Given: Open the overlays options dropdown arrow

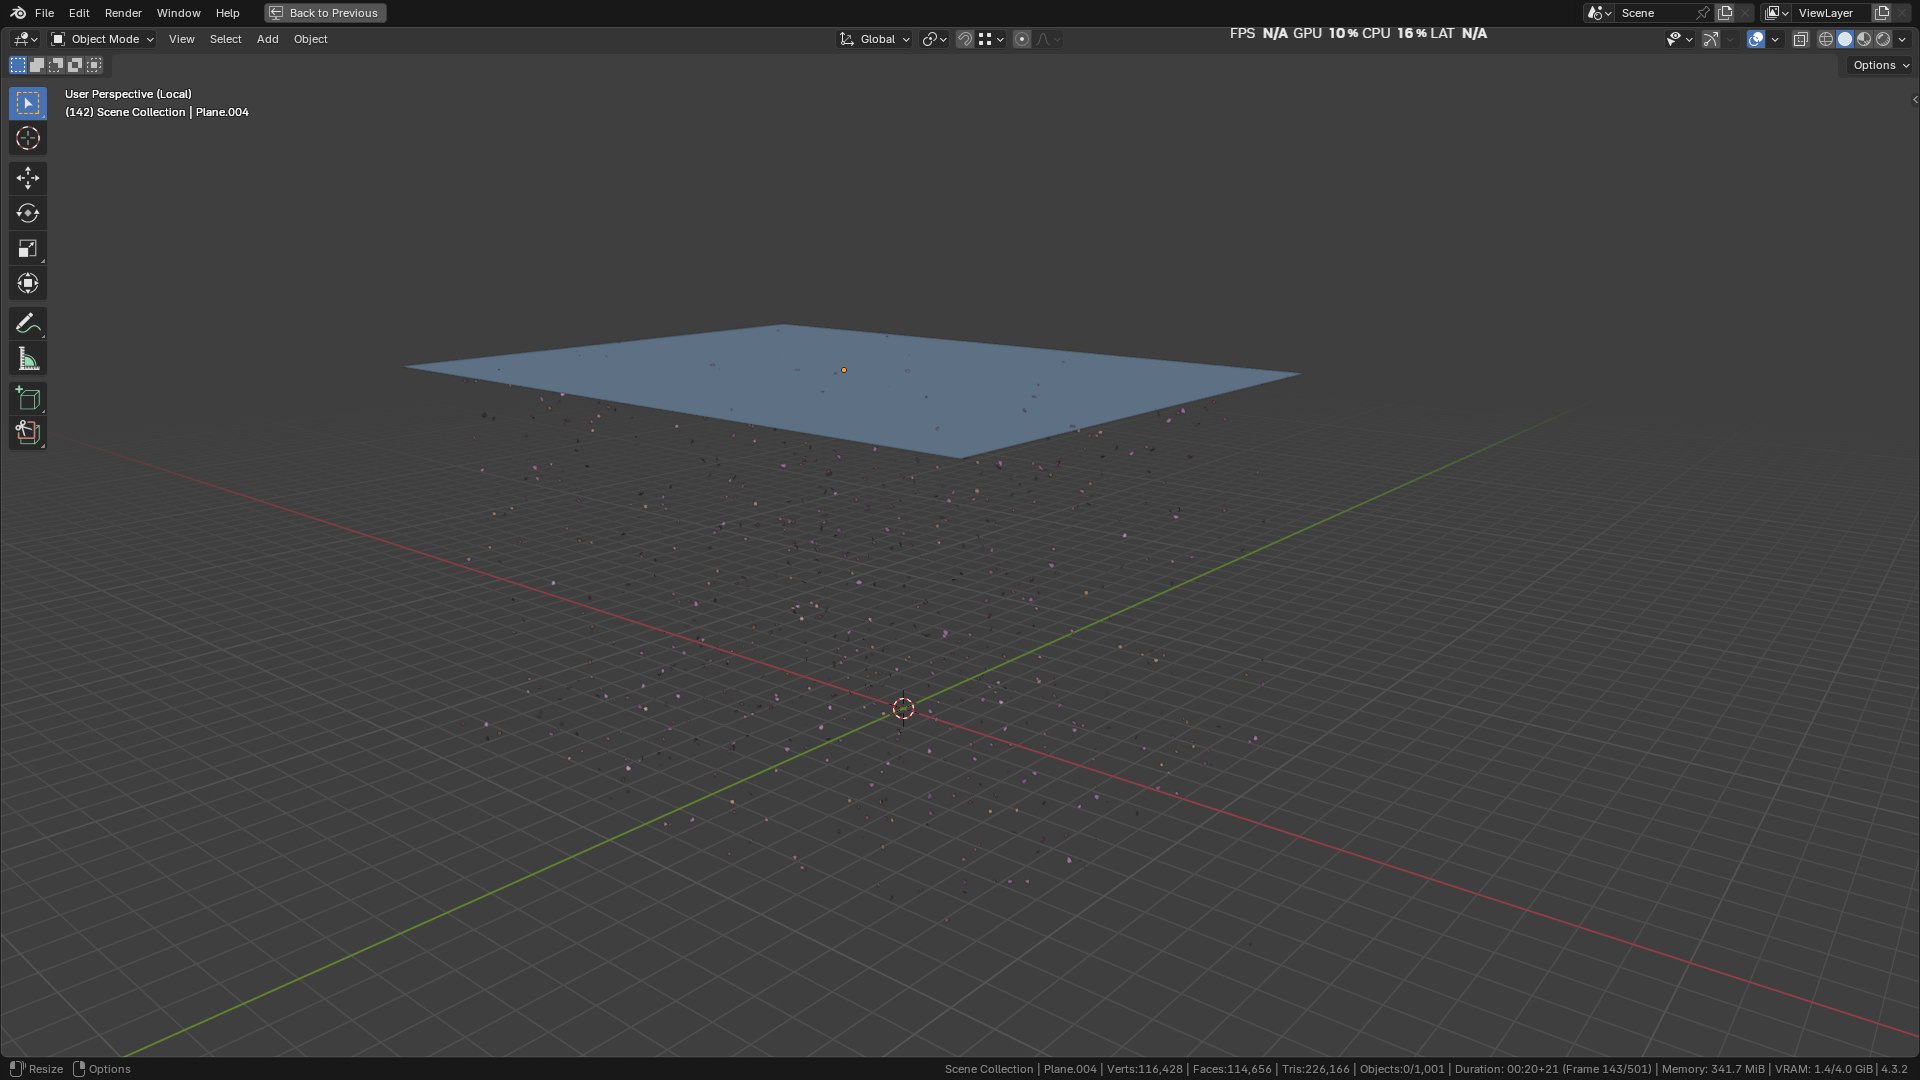Looking at the screenshot, I should [x=1775, y=39].
